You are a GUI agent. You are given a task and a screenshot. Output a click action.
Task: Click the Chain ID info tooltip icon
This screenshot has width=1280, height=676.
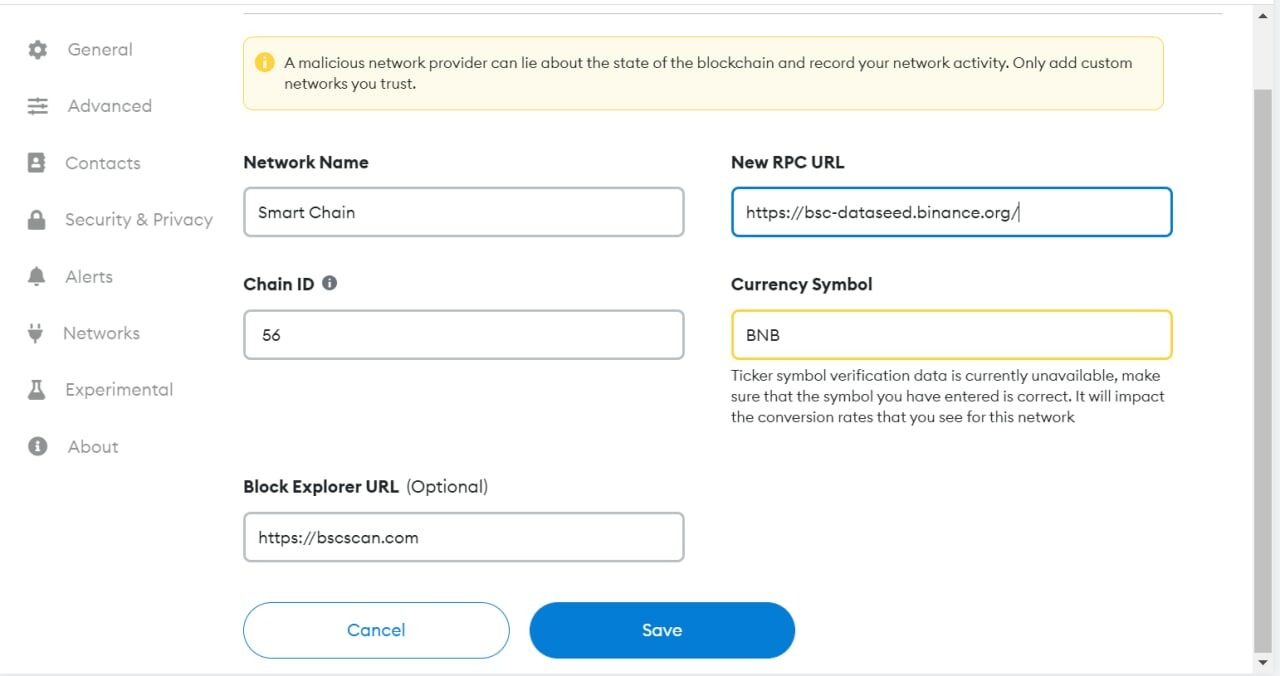pos(330,283)
